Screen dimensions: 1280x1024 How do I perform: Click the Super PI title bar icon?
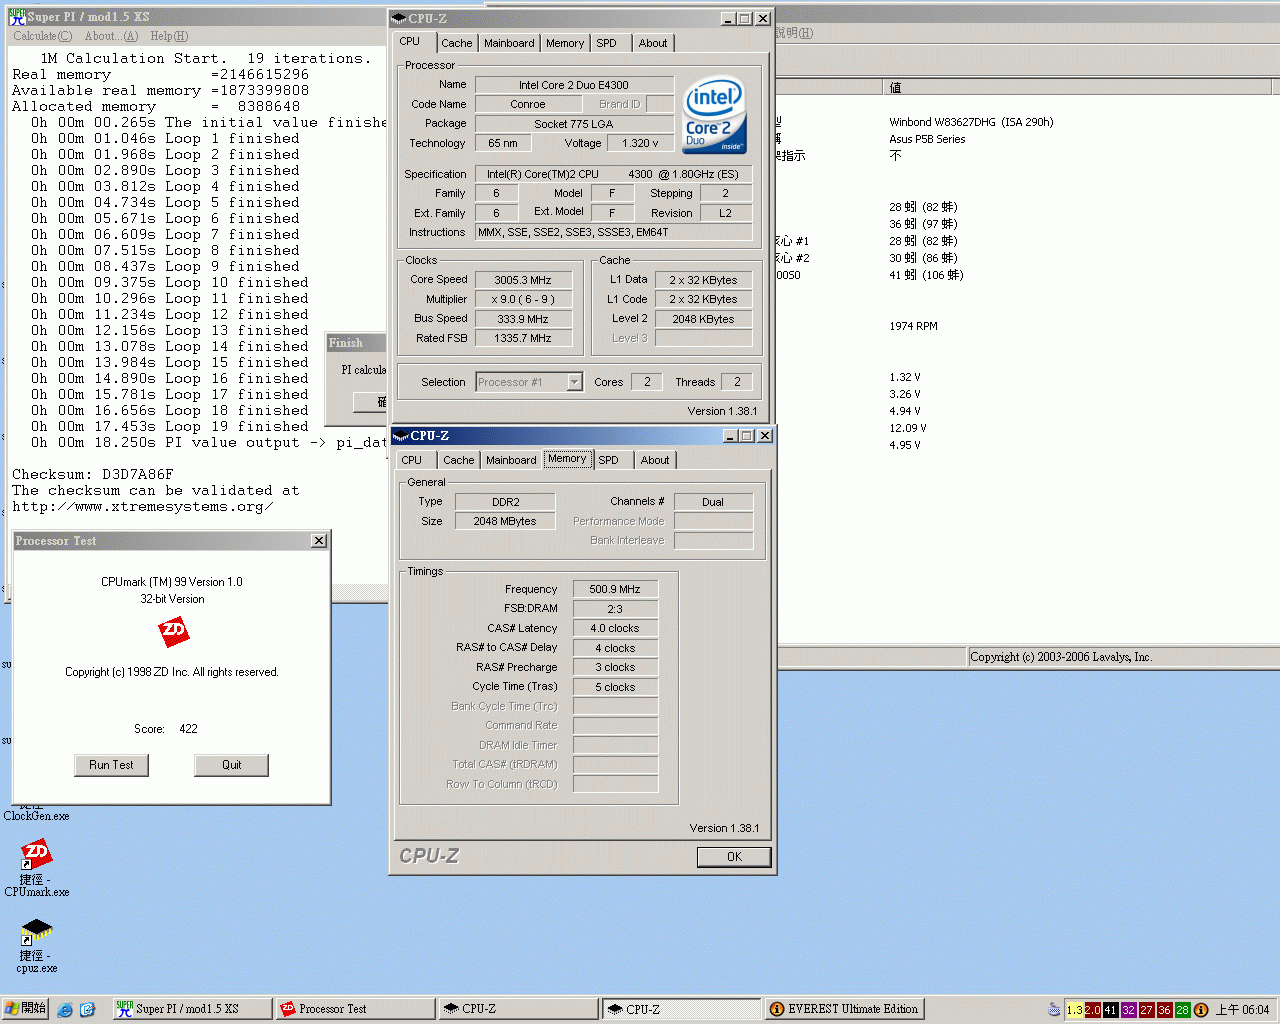click(17, 16)
